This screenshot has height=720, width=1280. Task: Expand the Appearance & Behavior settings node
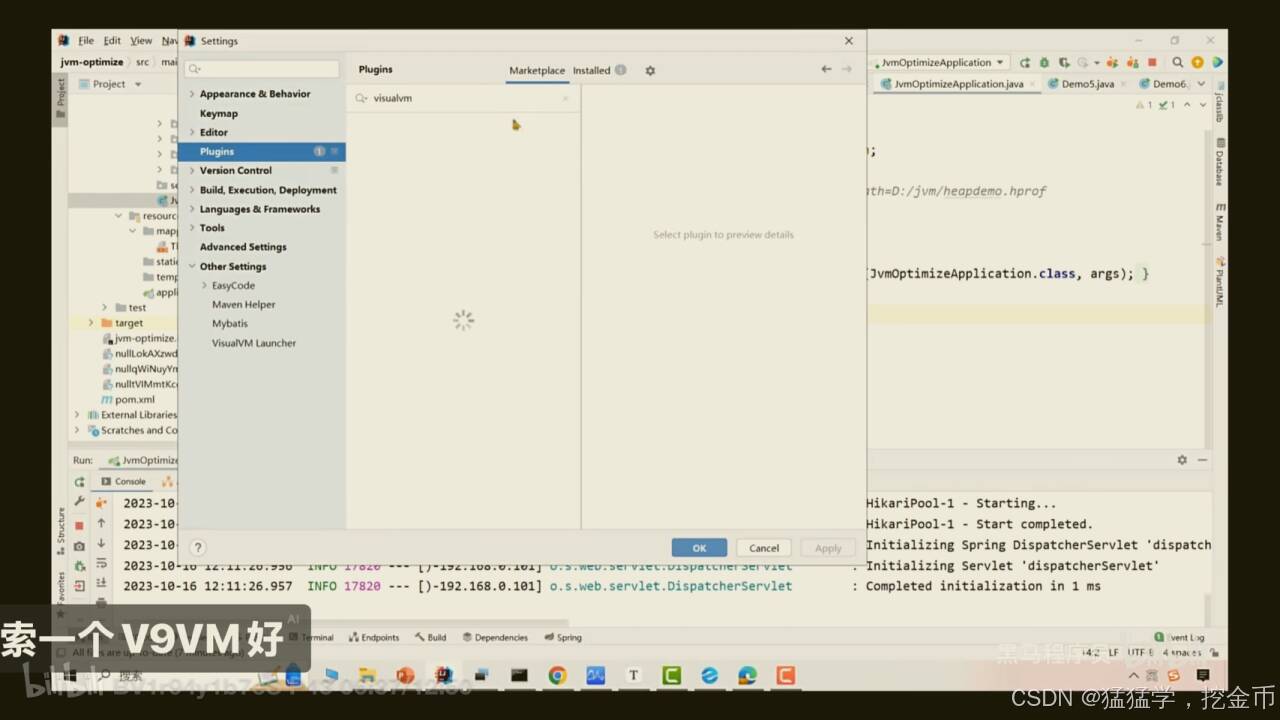[x=193, y=93]
